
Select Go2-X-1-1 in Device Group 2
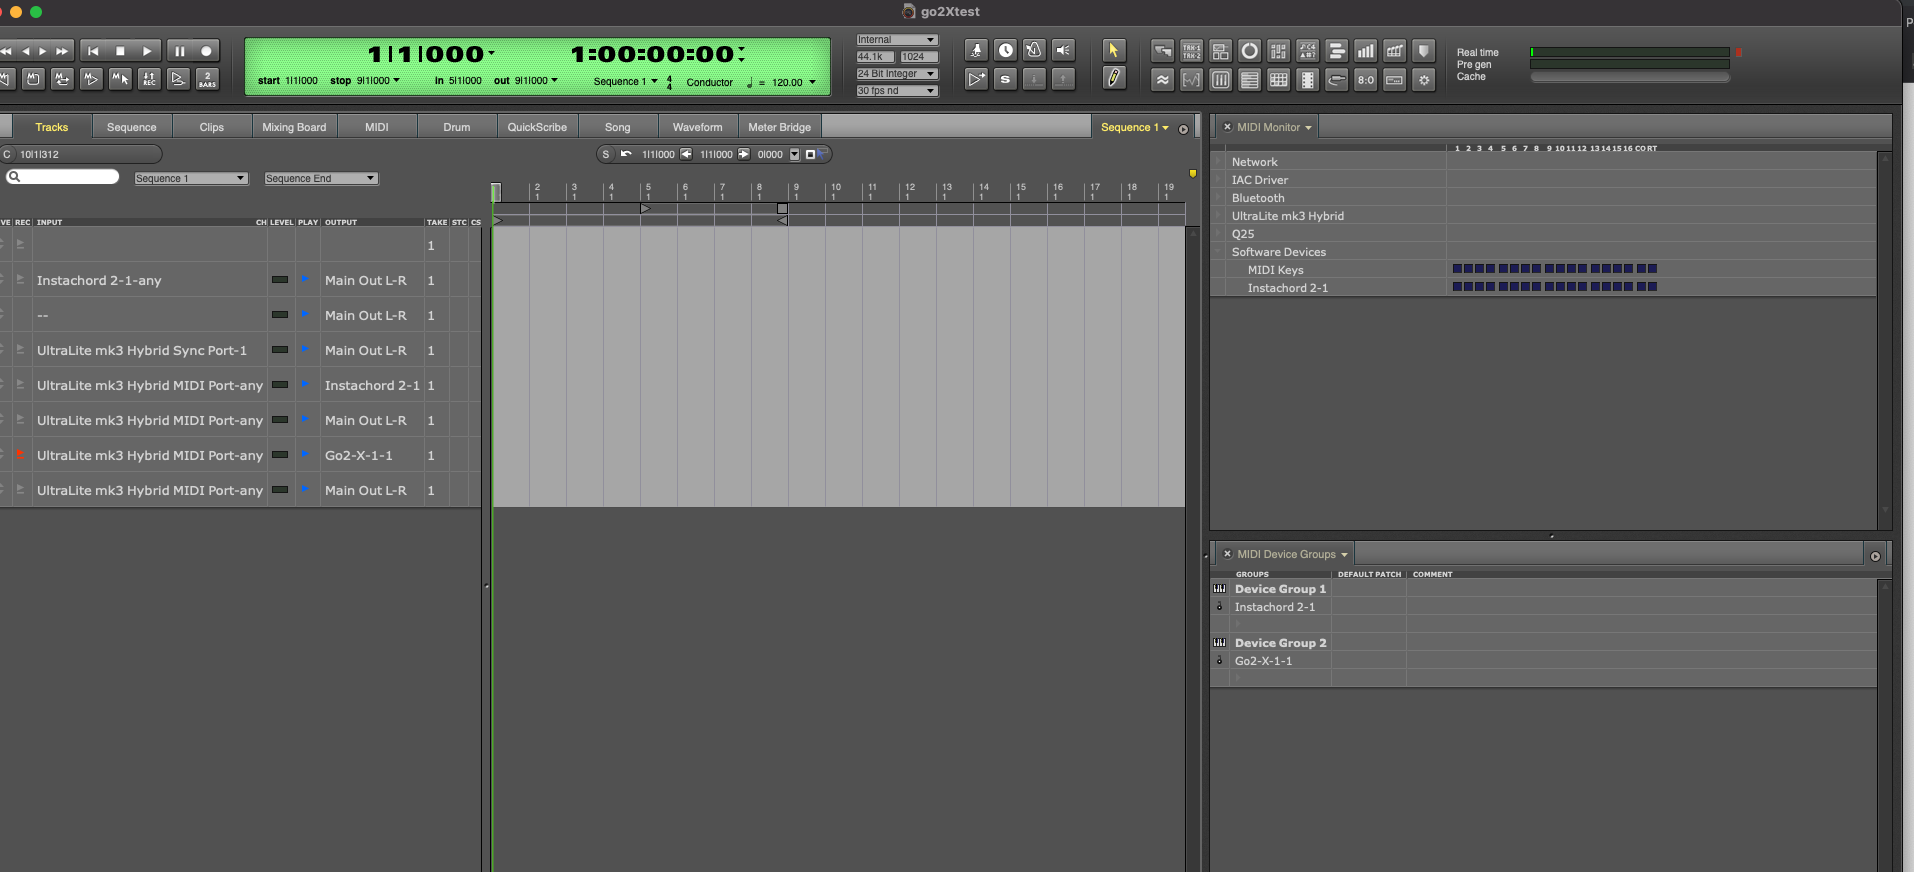coord(1263,661)
